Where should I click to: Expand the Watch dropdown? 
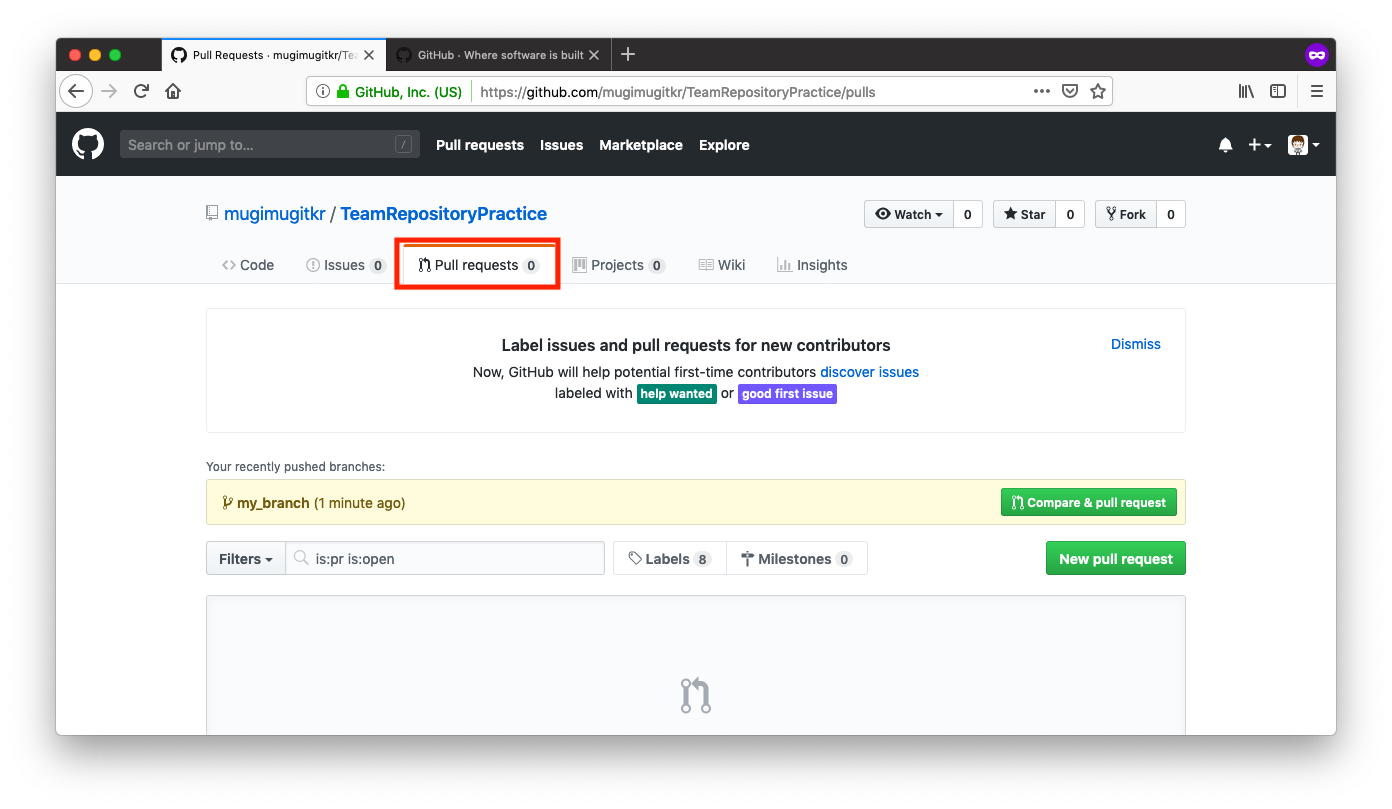pyautogui.click(x=909, y=214)
